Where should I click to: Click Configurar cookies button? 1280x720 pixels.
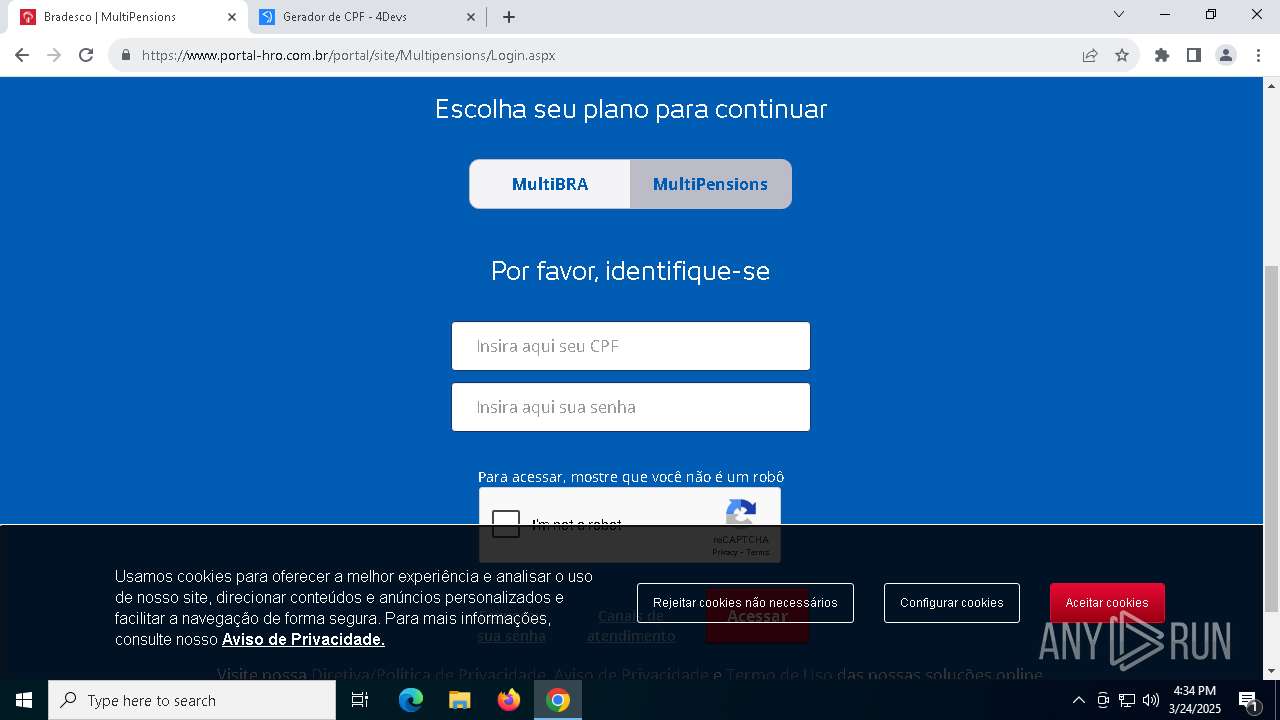[x=952, y=603]
